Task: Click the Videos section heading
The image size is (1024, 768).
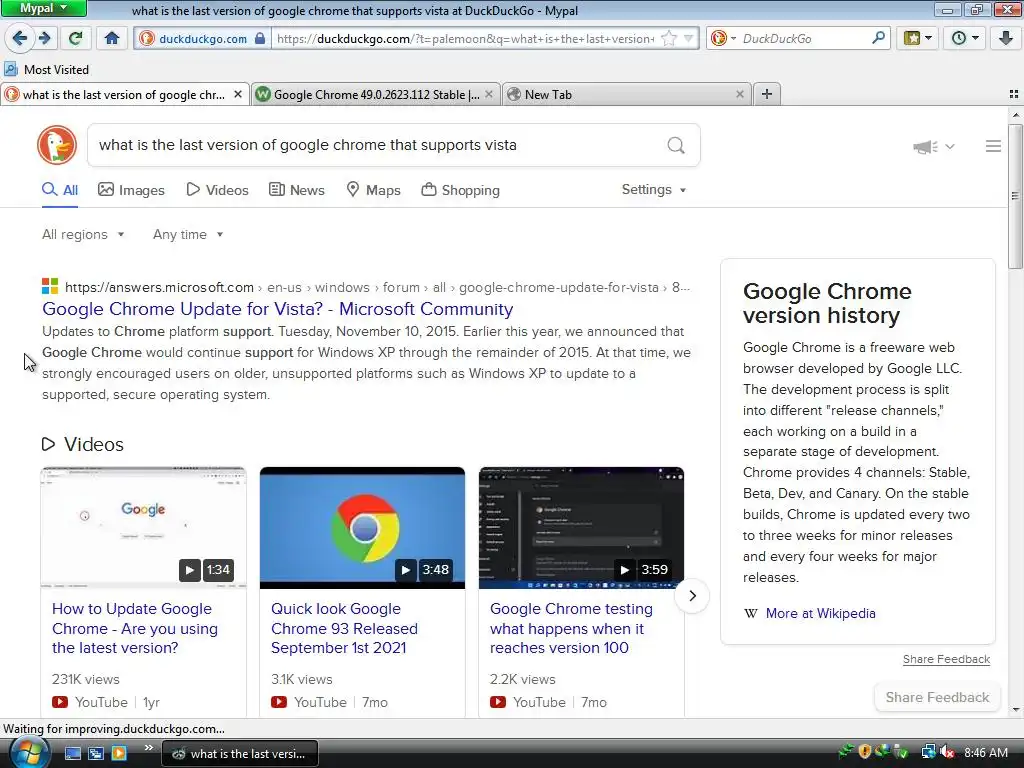Action: (82, 445)
